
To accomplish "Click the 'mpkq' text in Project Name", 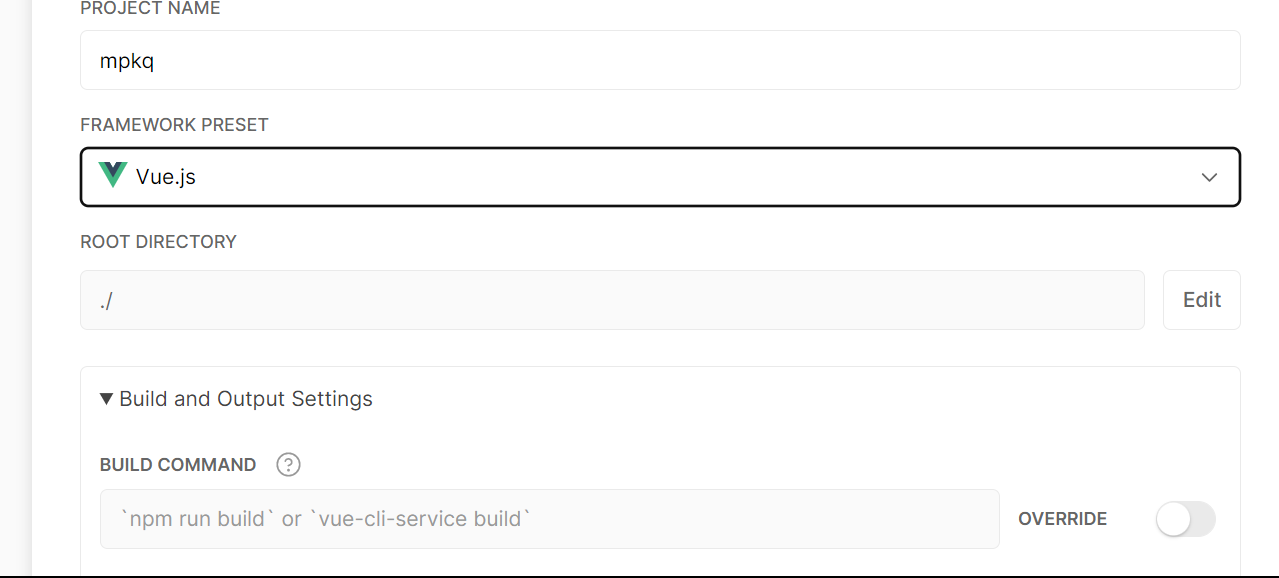I will tap(127, 61).
